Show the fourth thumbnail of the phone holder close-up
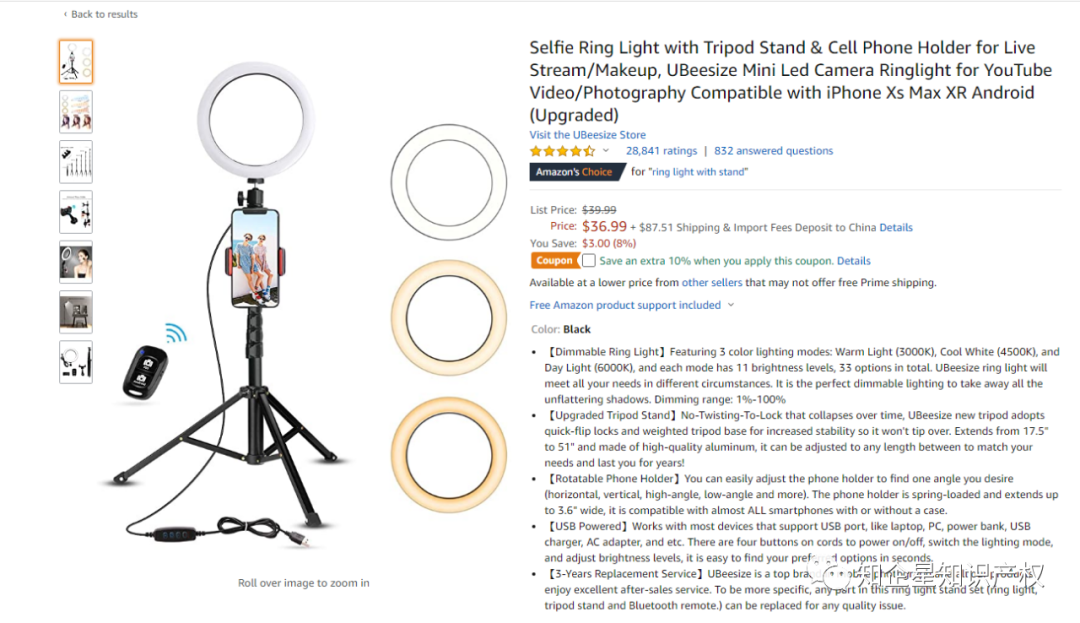This screenshot has width=1080, height=623. point(76,212)
